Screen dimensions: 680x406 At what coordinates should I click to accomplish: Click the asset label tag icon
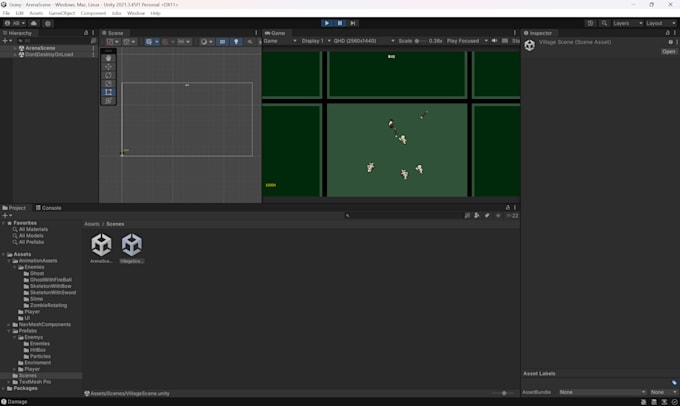tap(674, 383)
